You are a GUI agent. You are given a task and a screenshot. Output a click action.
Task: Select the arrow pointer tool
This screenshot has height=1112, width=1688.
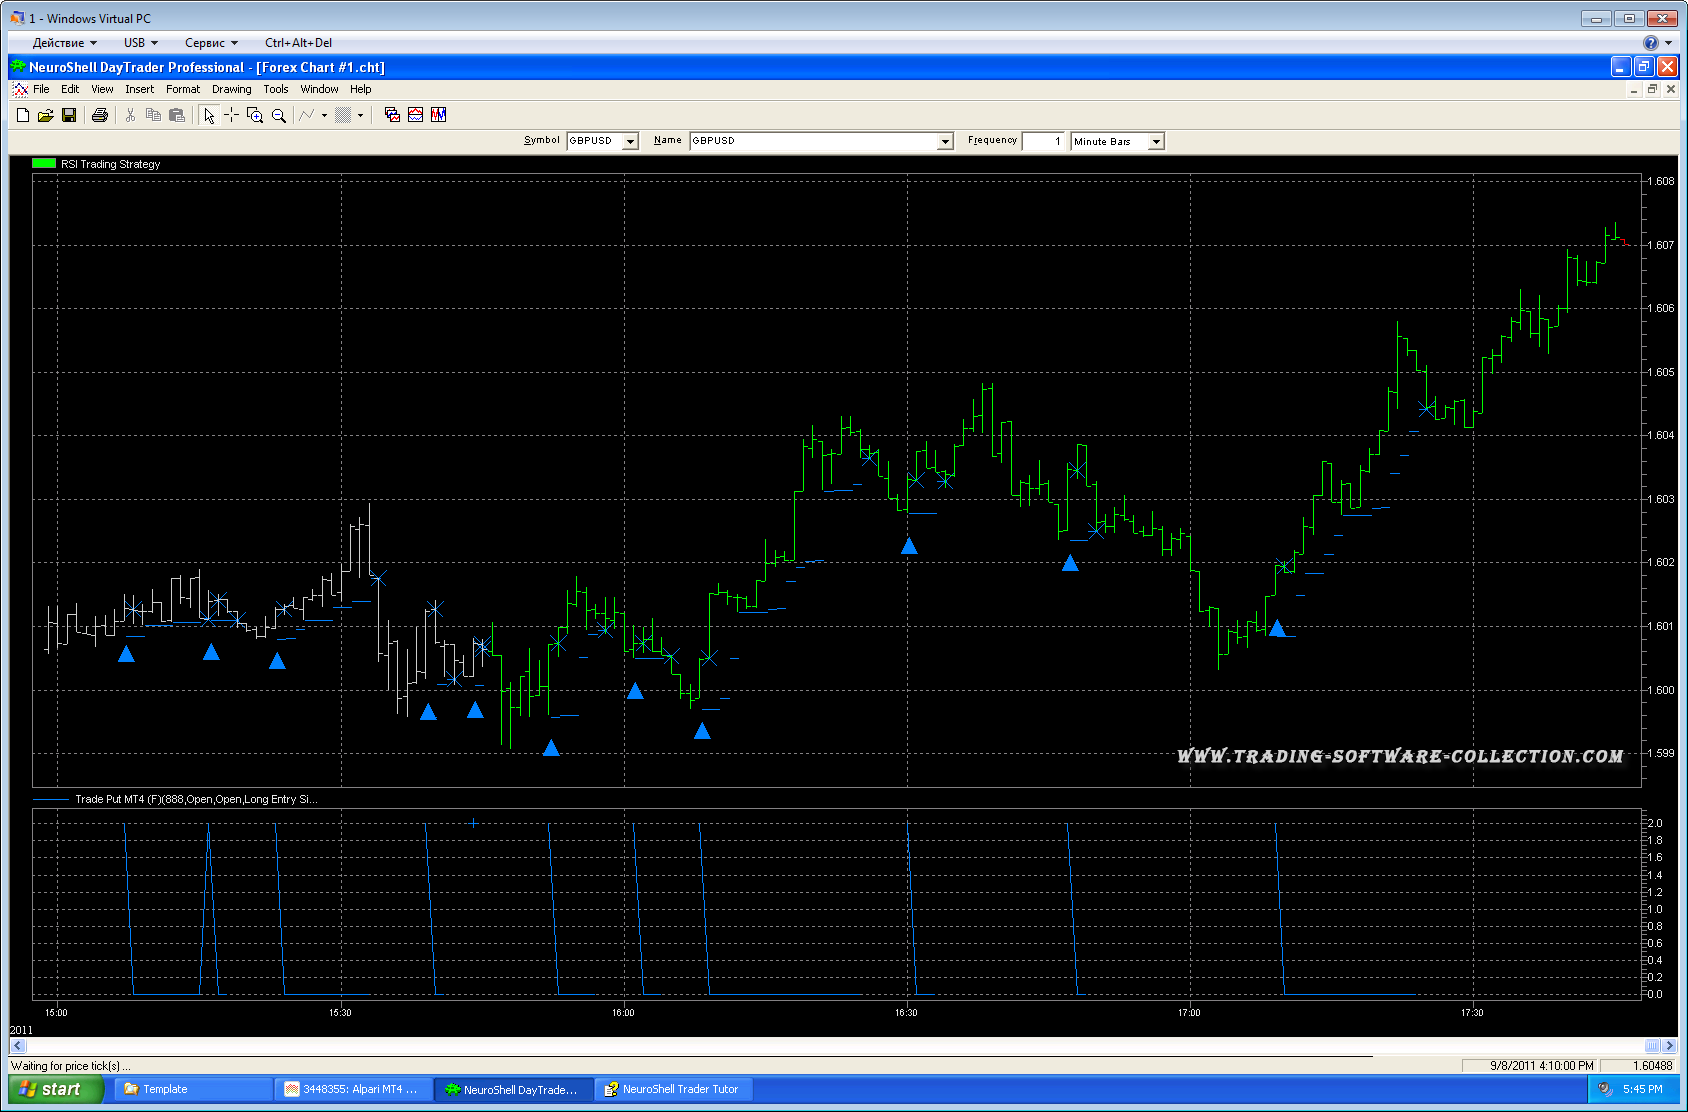click(208, 116)
